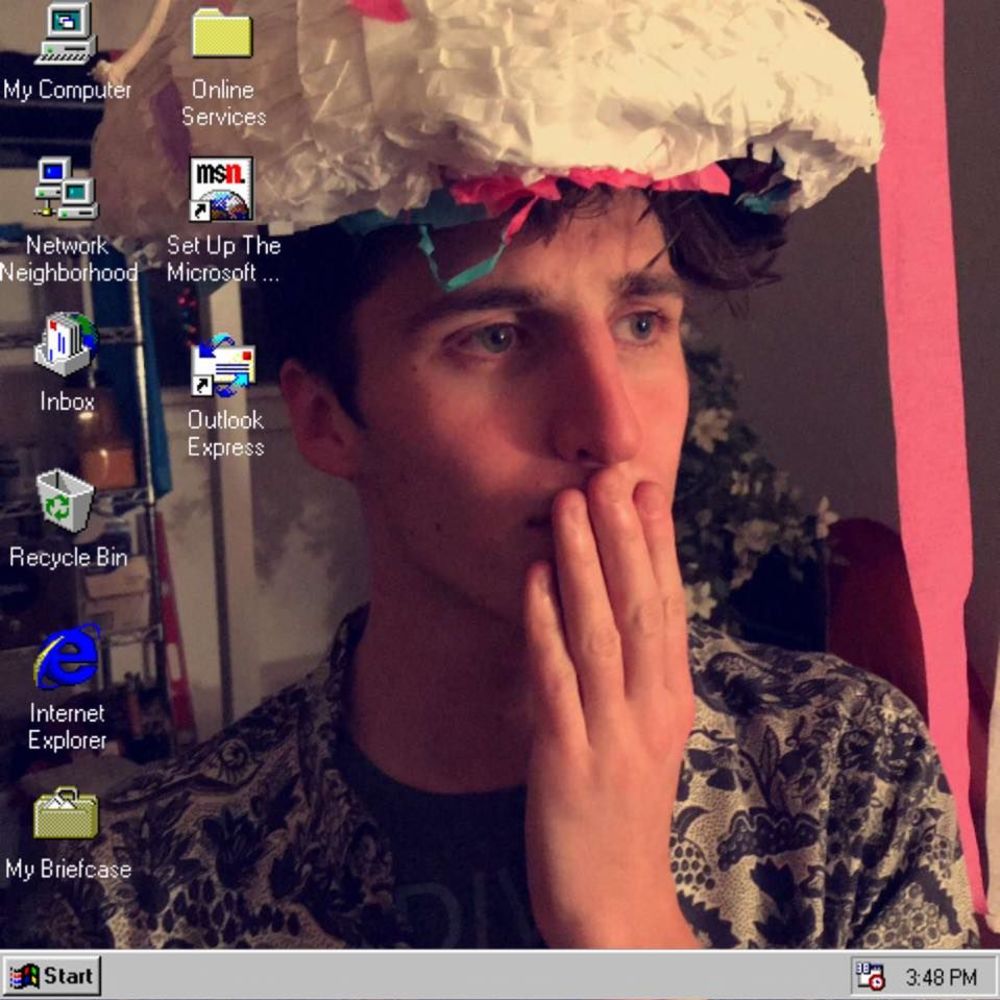Select the MSN setup shortcut icon
The height and width of the screenshot is (1000, 1000).
pos(222,188)
